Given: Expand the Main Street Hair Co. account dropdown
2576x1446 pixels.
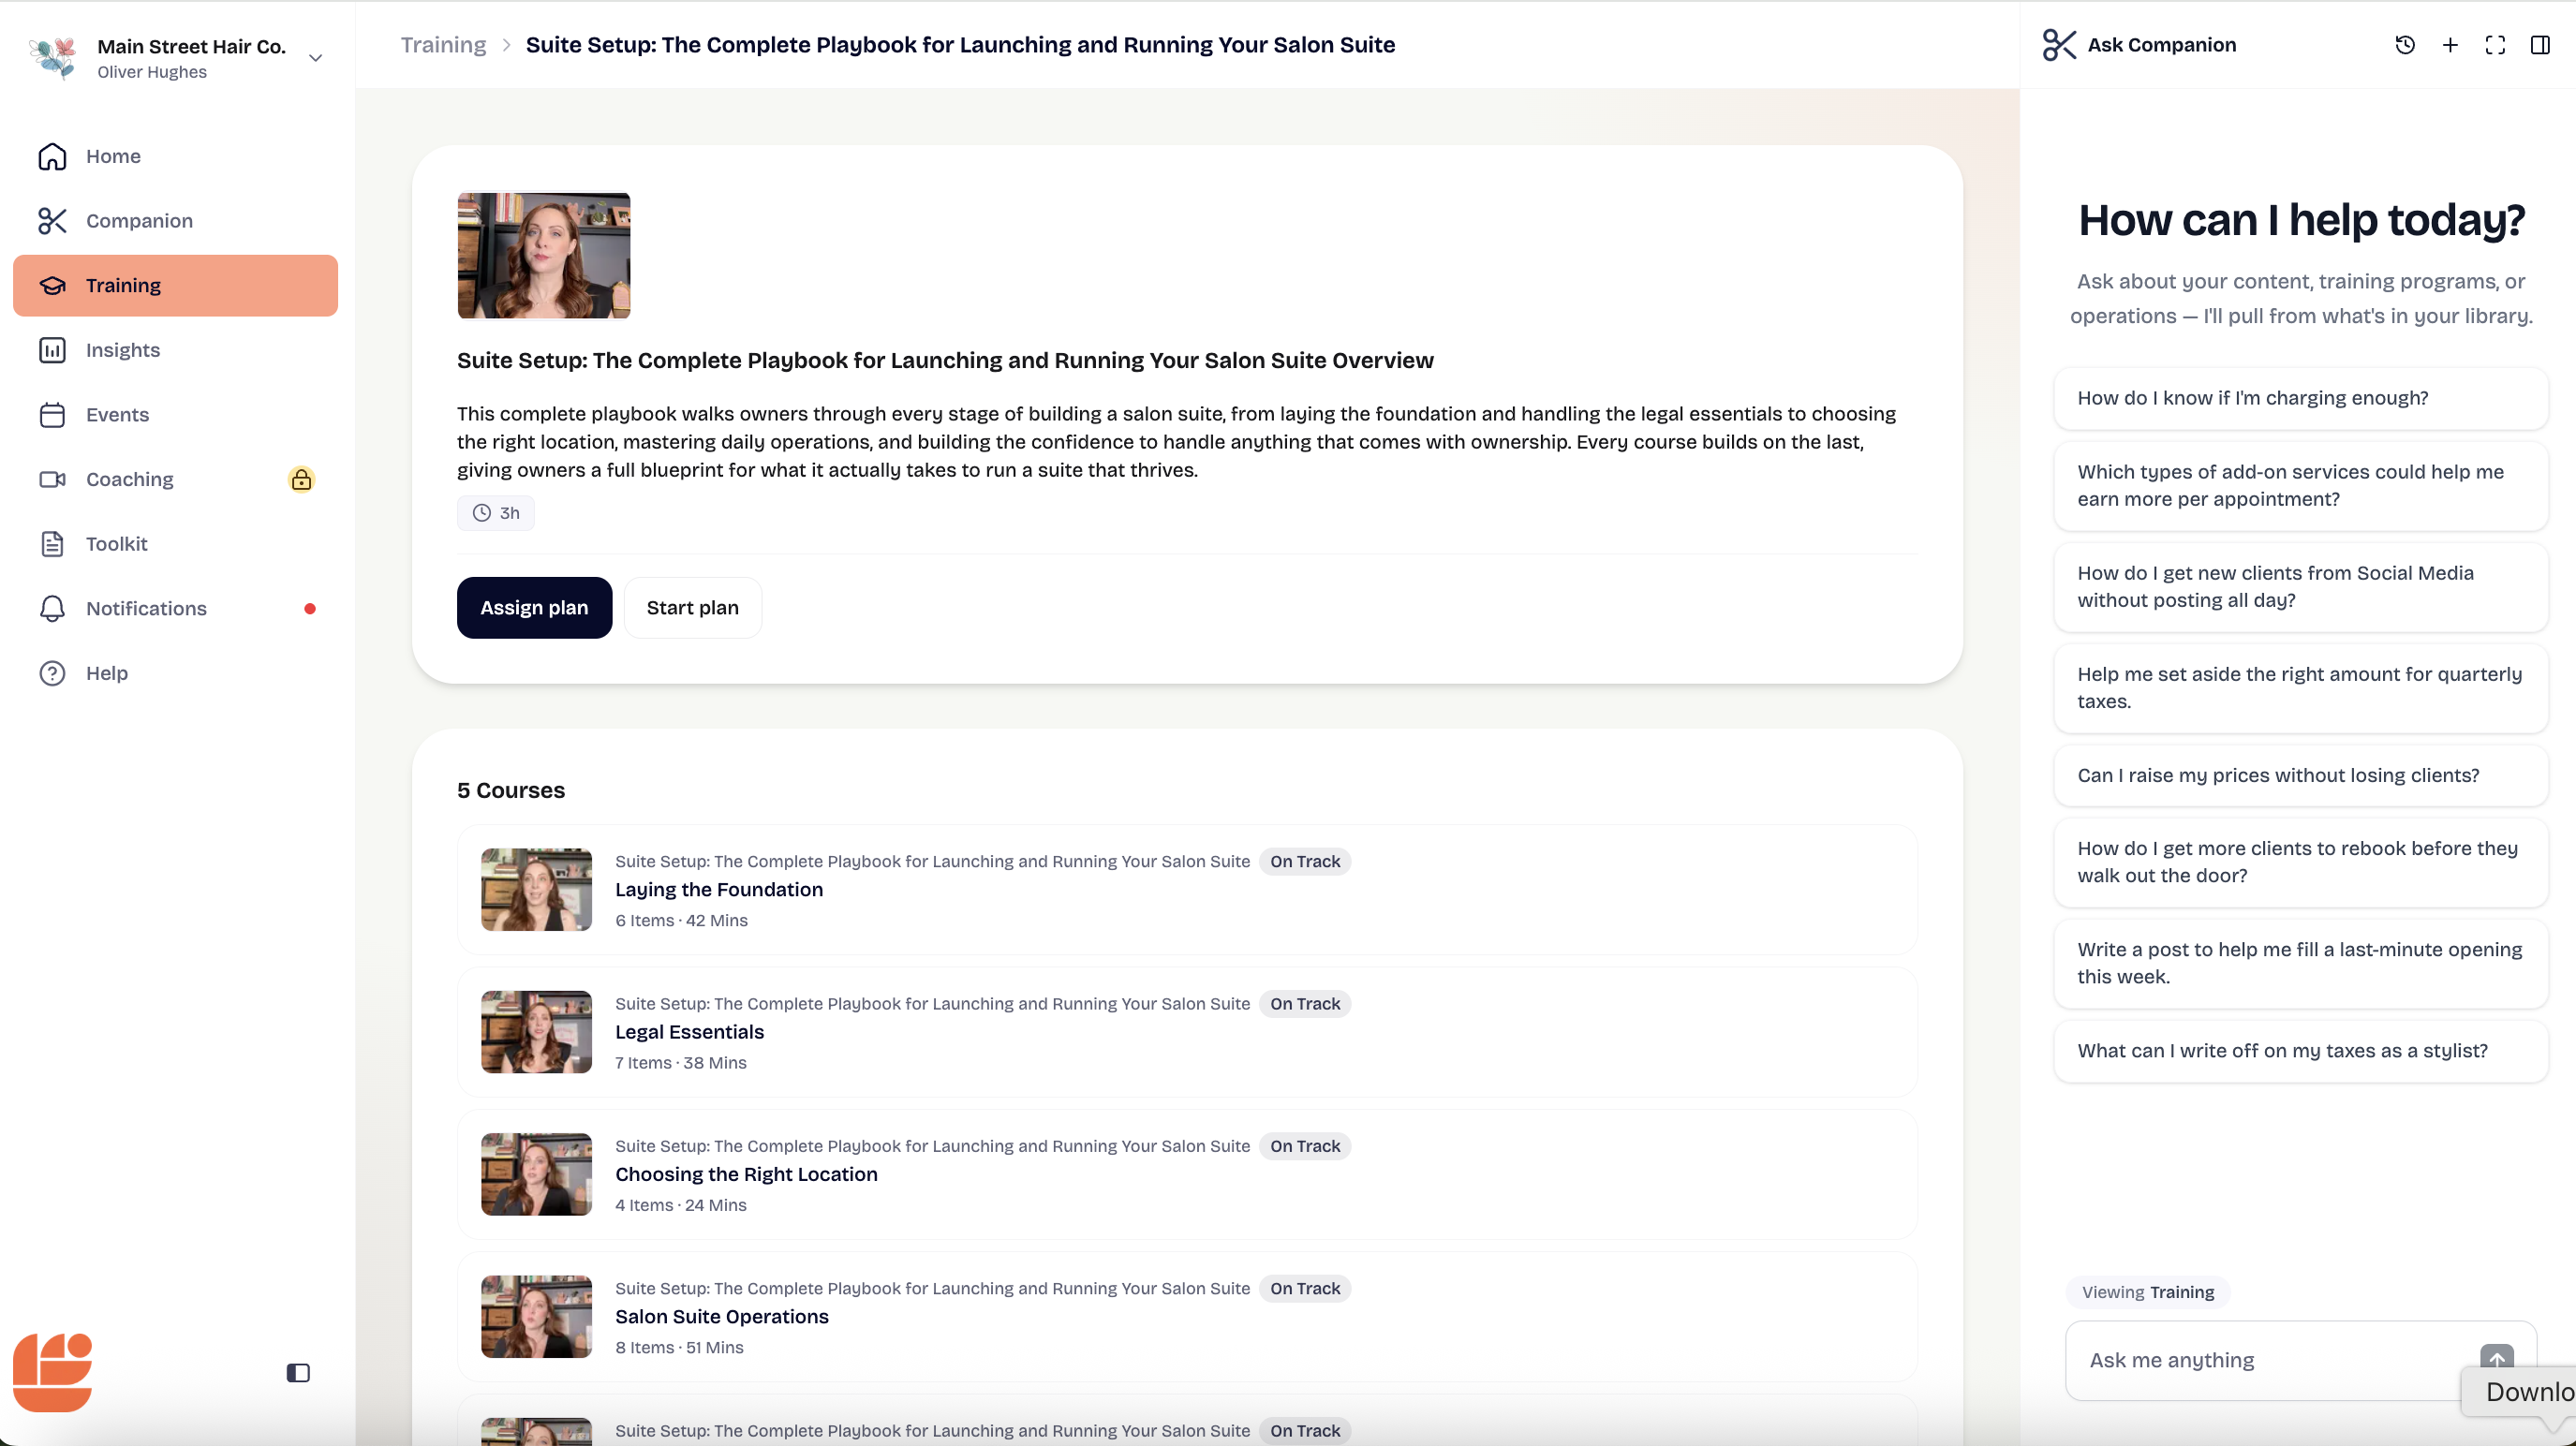Looking at the screenshot, I should (x=315, y=58).
